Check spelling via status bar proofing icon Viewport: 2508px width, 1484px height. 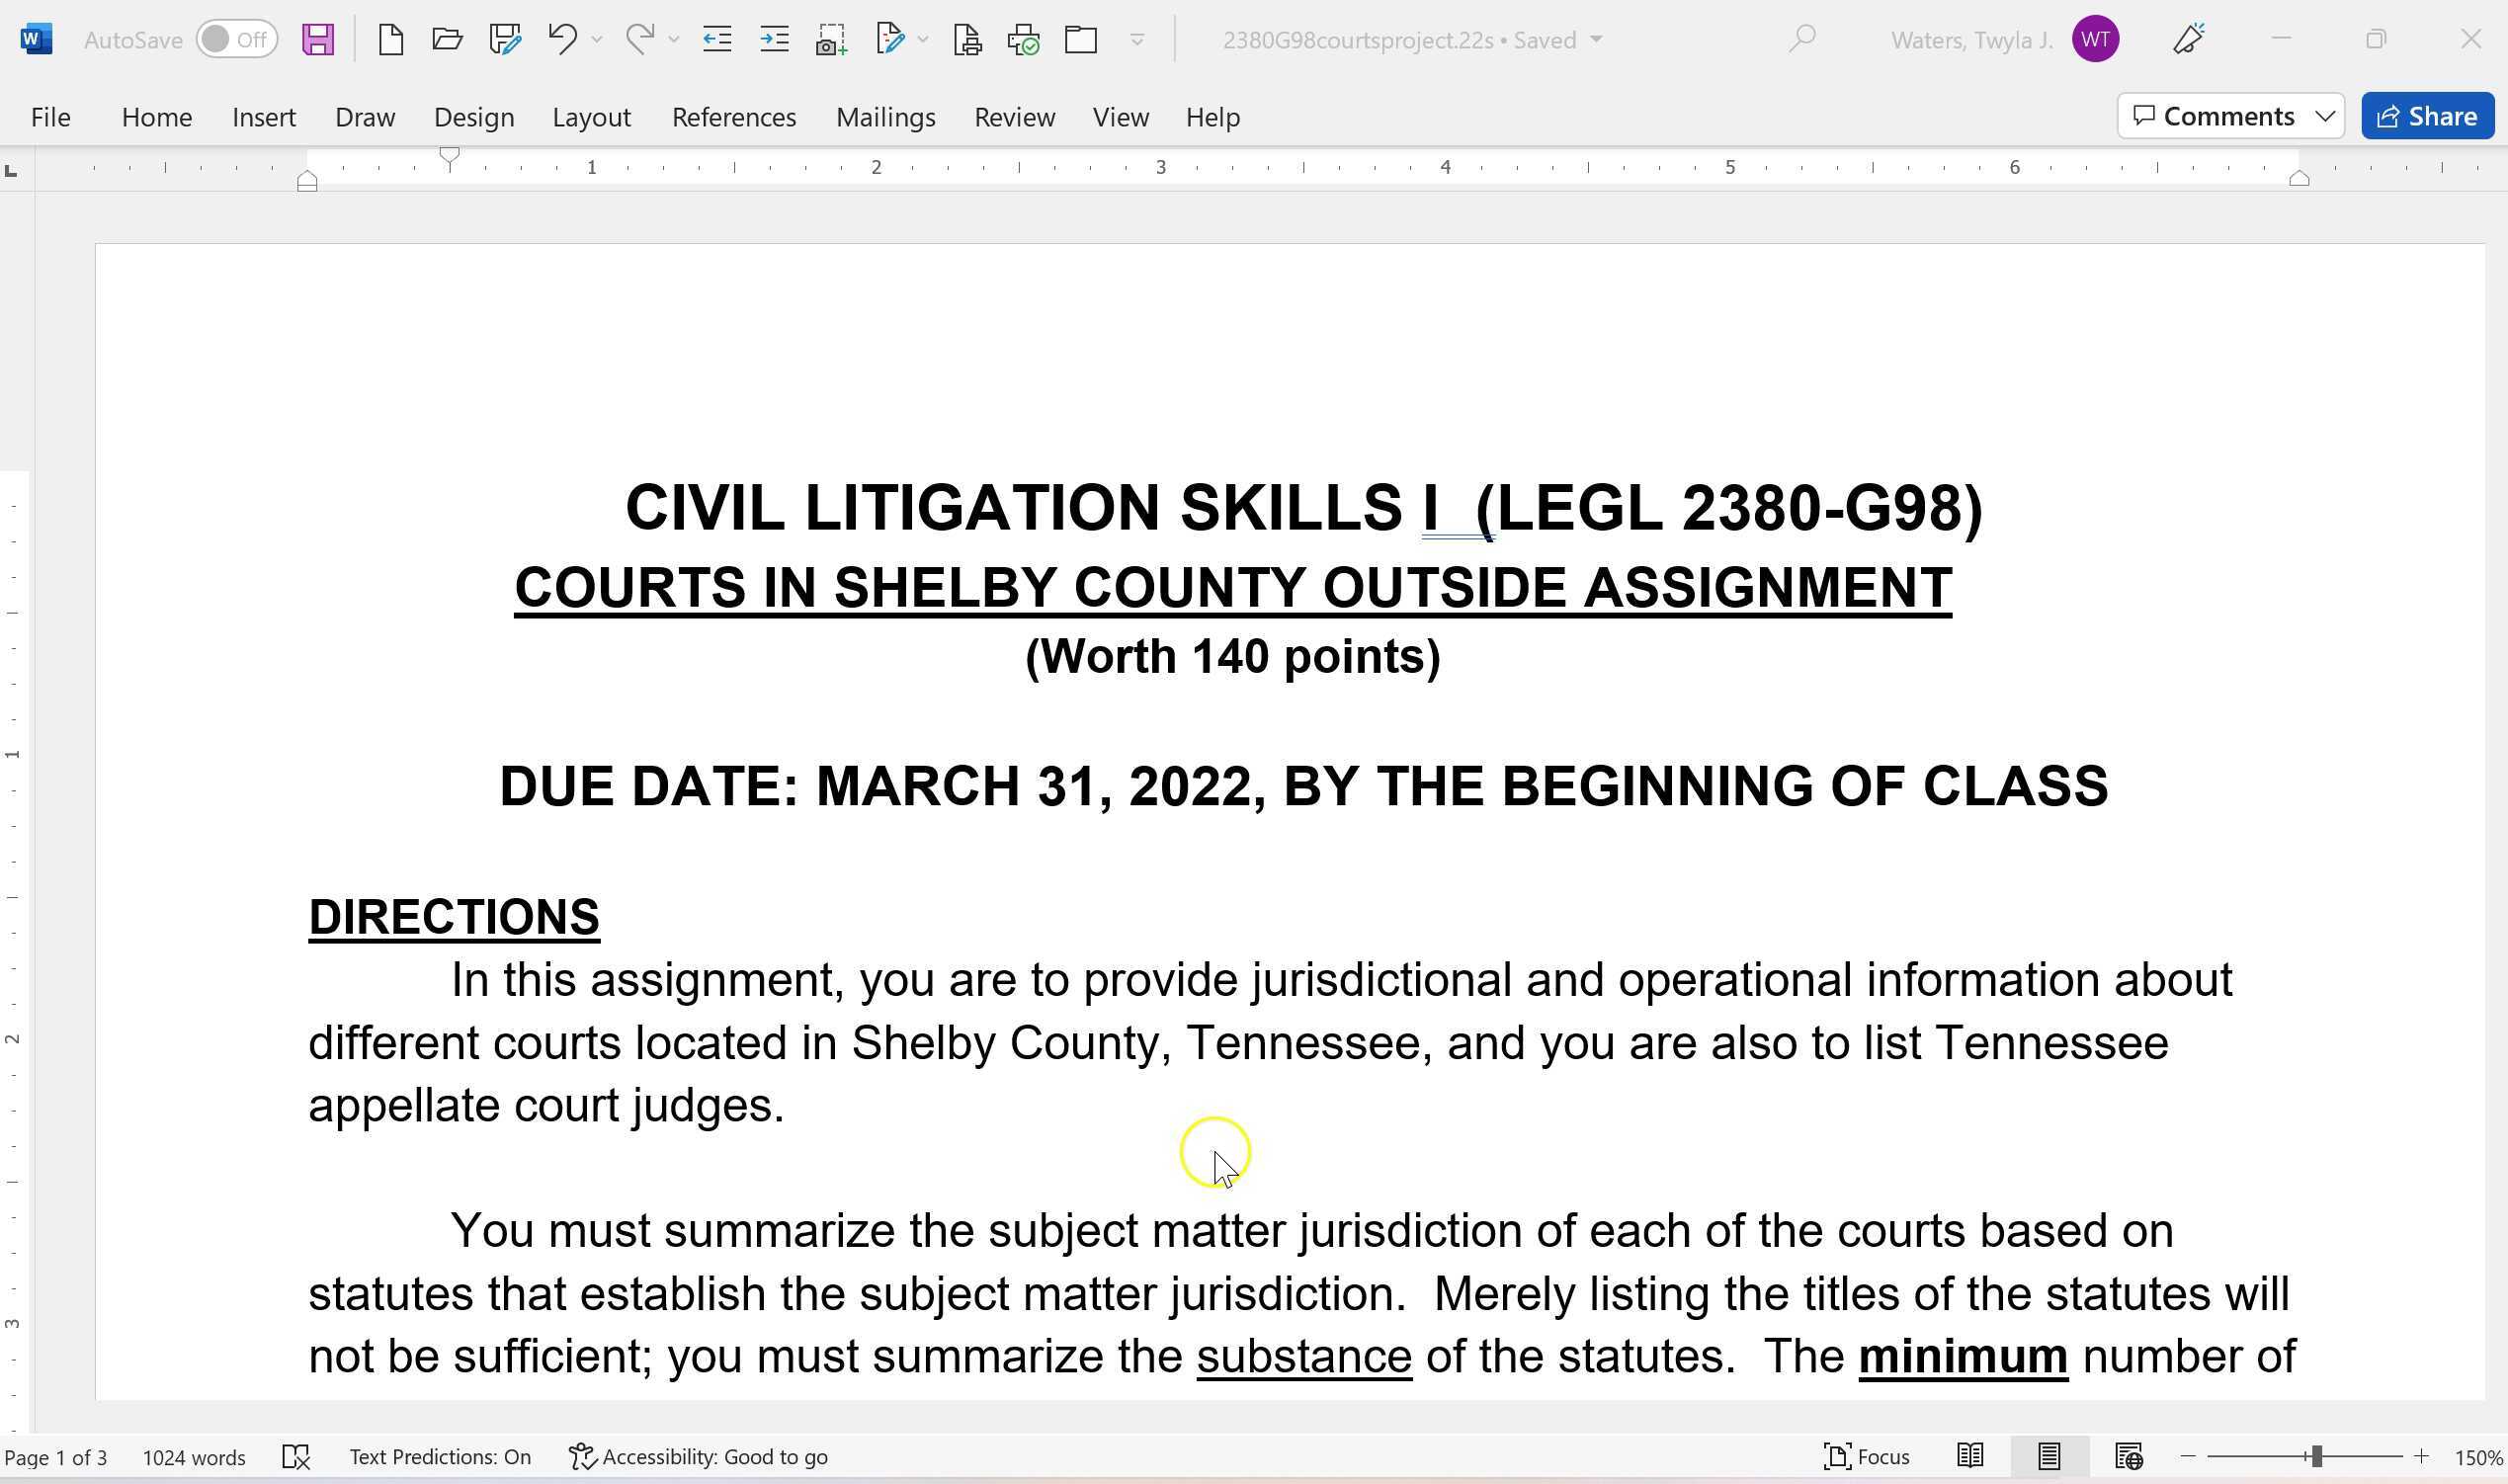click(x=296, y=1457)
